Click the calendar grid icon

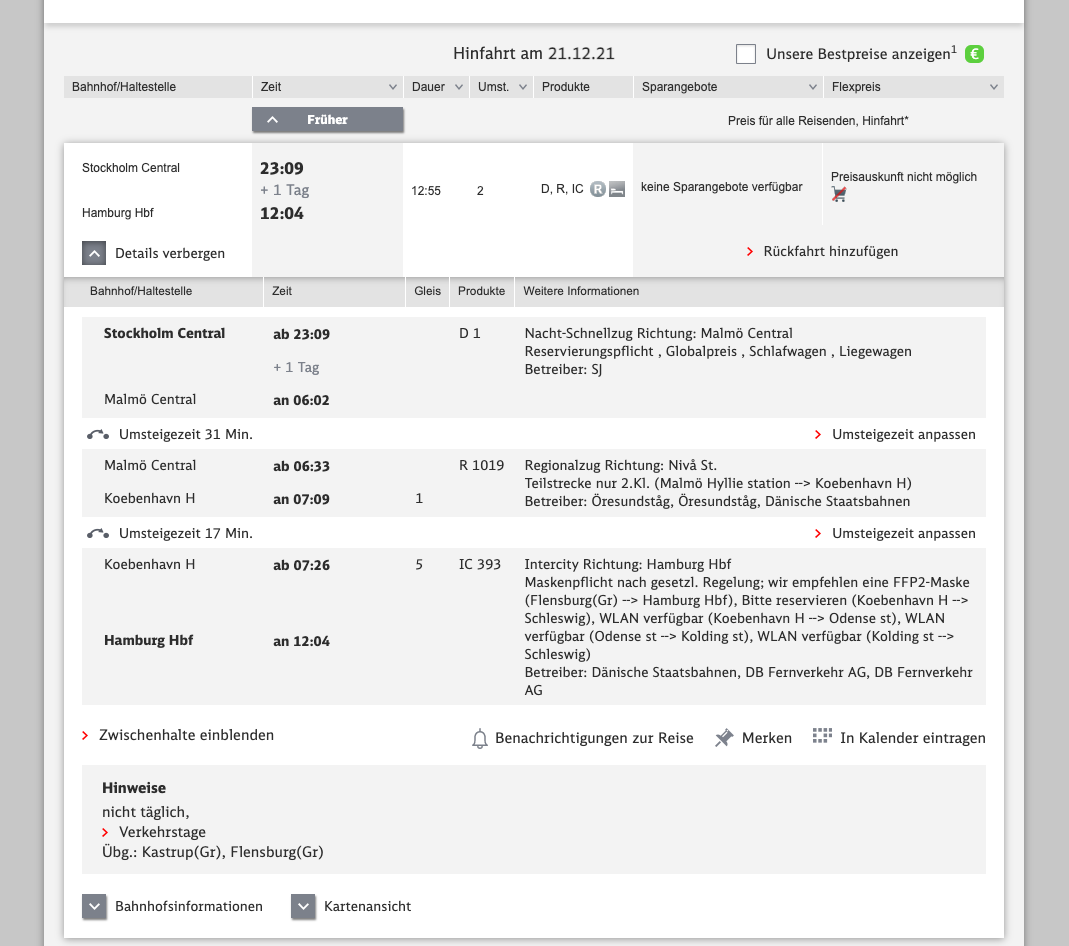click(822, 737)
